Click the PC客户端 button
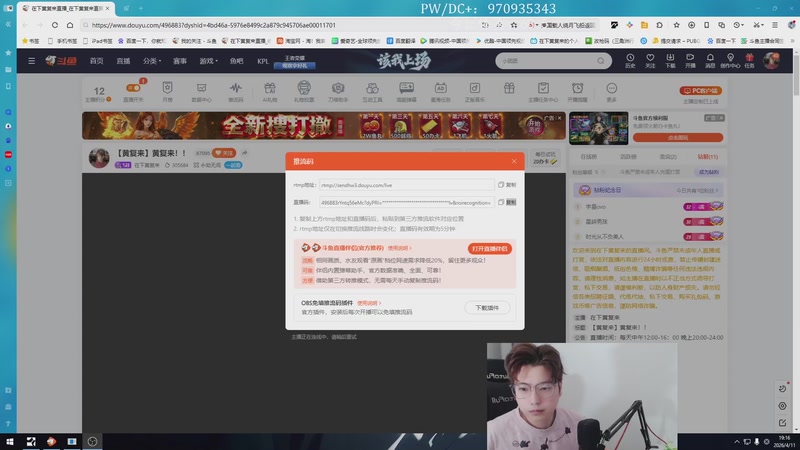Screen dimensions: 800x450 (701, 90)
